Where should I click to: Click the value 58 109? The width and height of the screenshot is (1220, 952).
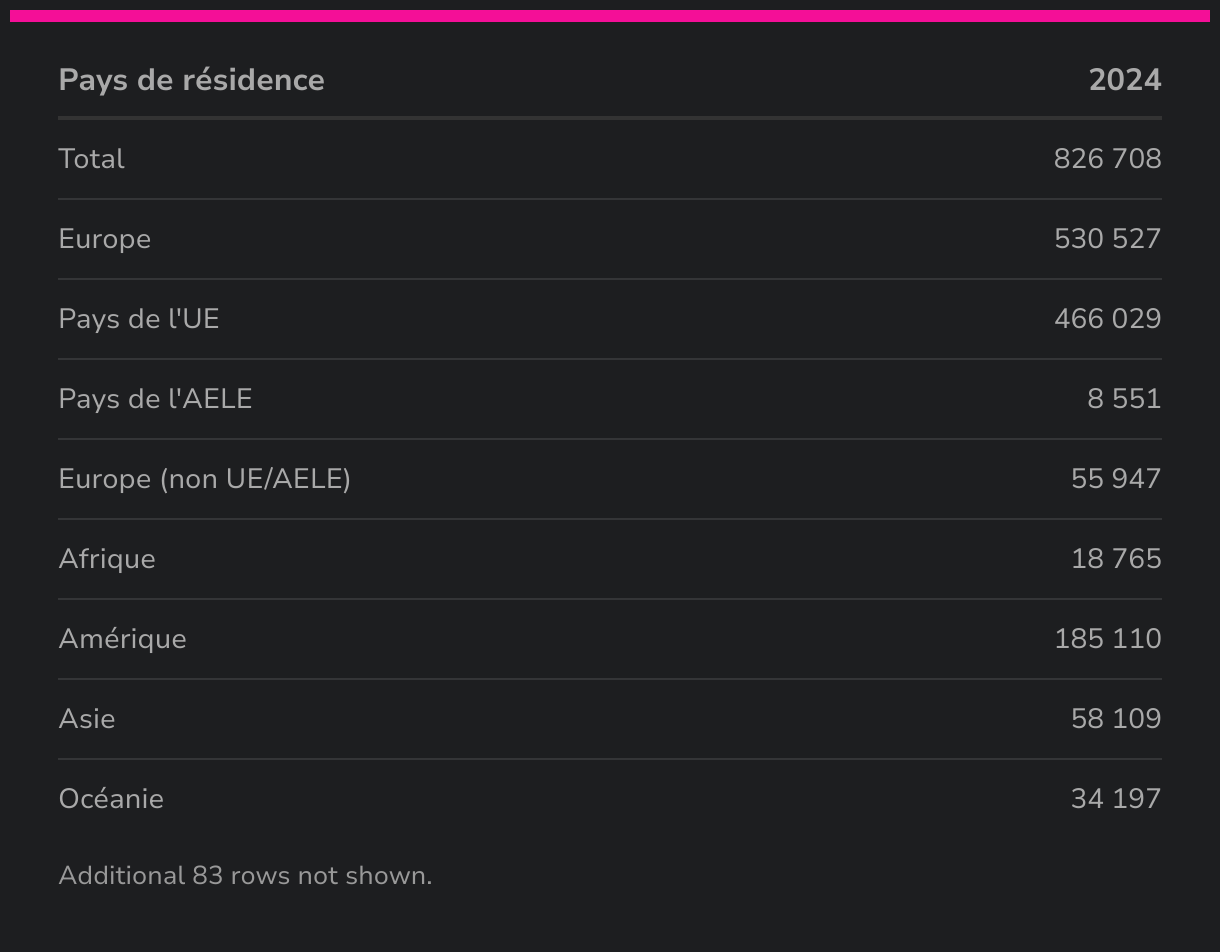tap(1115, 719)
